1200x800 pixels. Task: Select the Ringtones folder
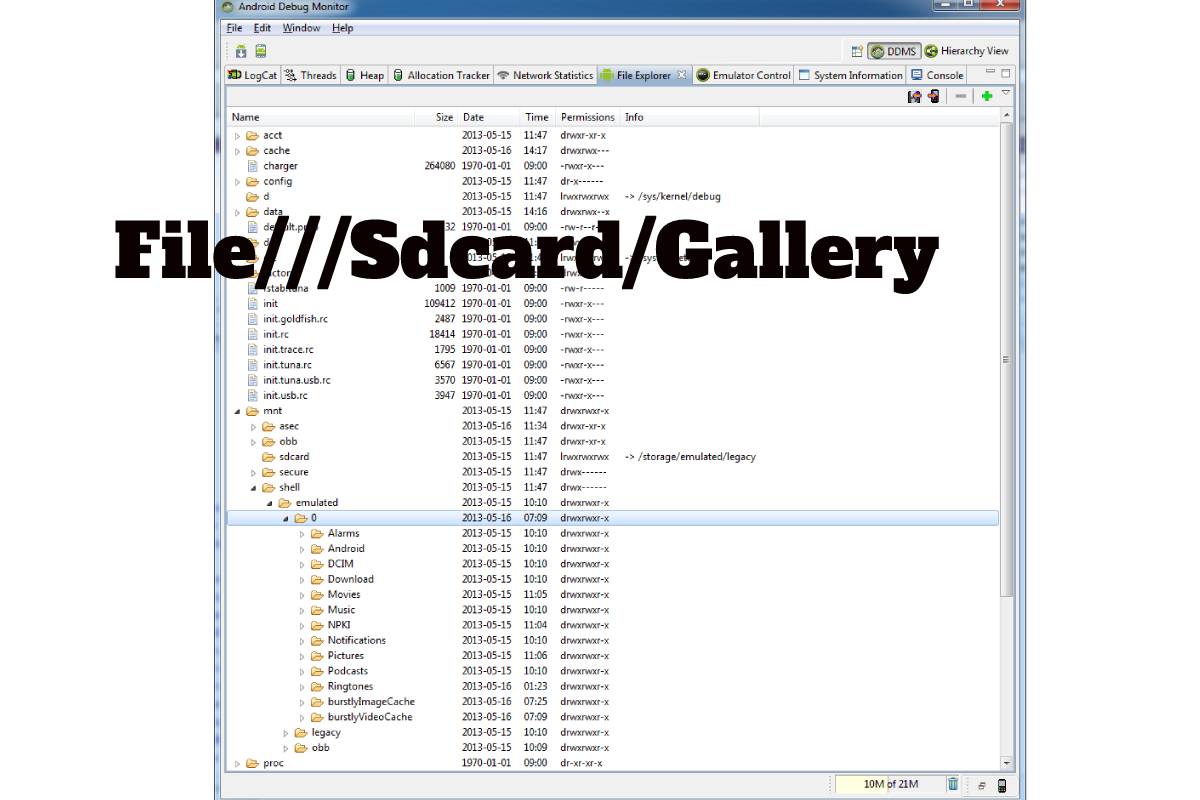click(x=350, y=687)
